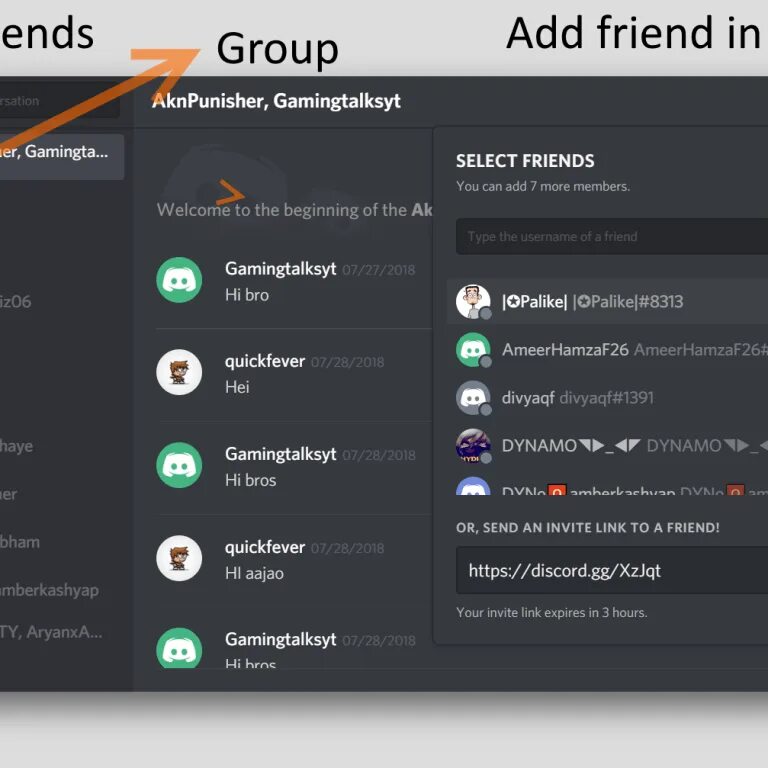
Task: Click the "HI aajao" message text
Action: click(x=254, y=573)
